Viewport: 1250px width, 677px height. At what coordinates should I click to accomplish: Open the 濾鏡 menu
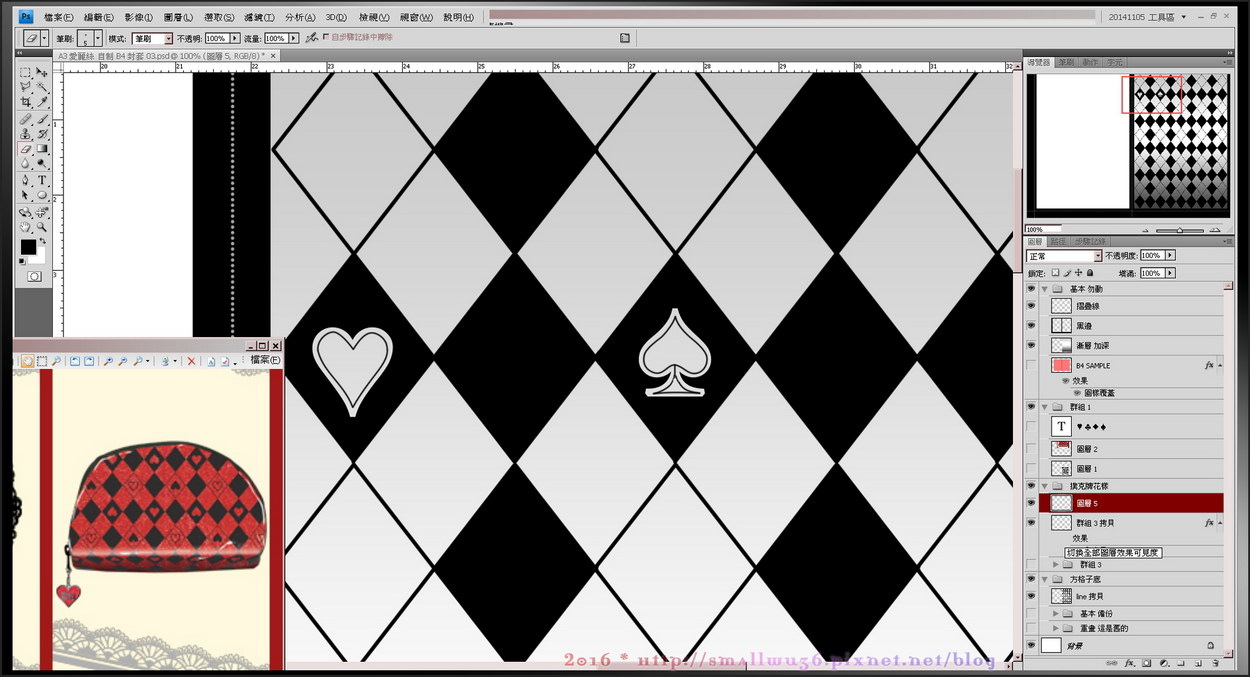click(259, 17)
